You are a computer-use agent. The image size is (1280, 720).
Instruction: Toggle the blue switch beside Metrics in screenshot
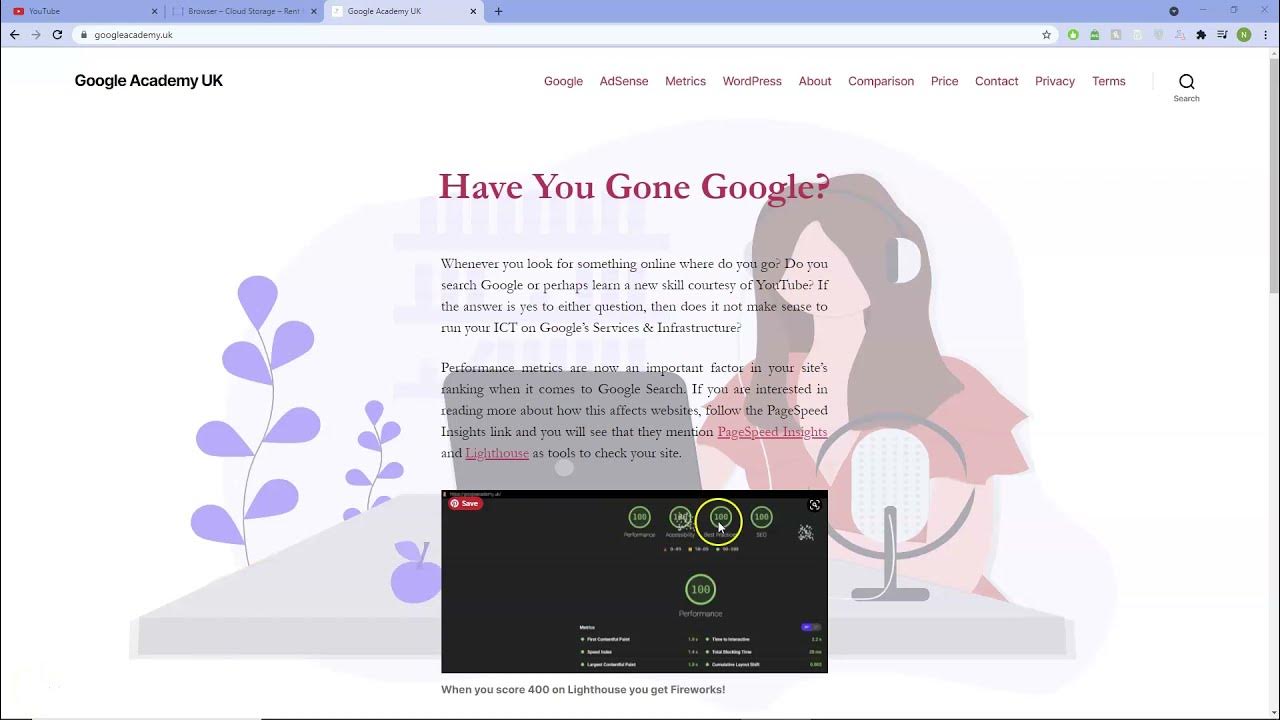(x=808, y=626)
